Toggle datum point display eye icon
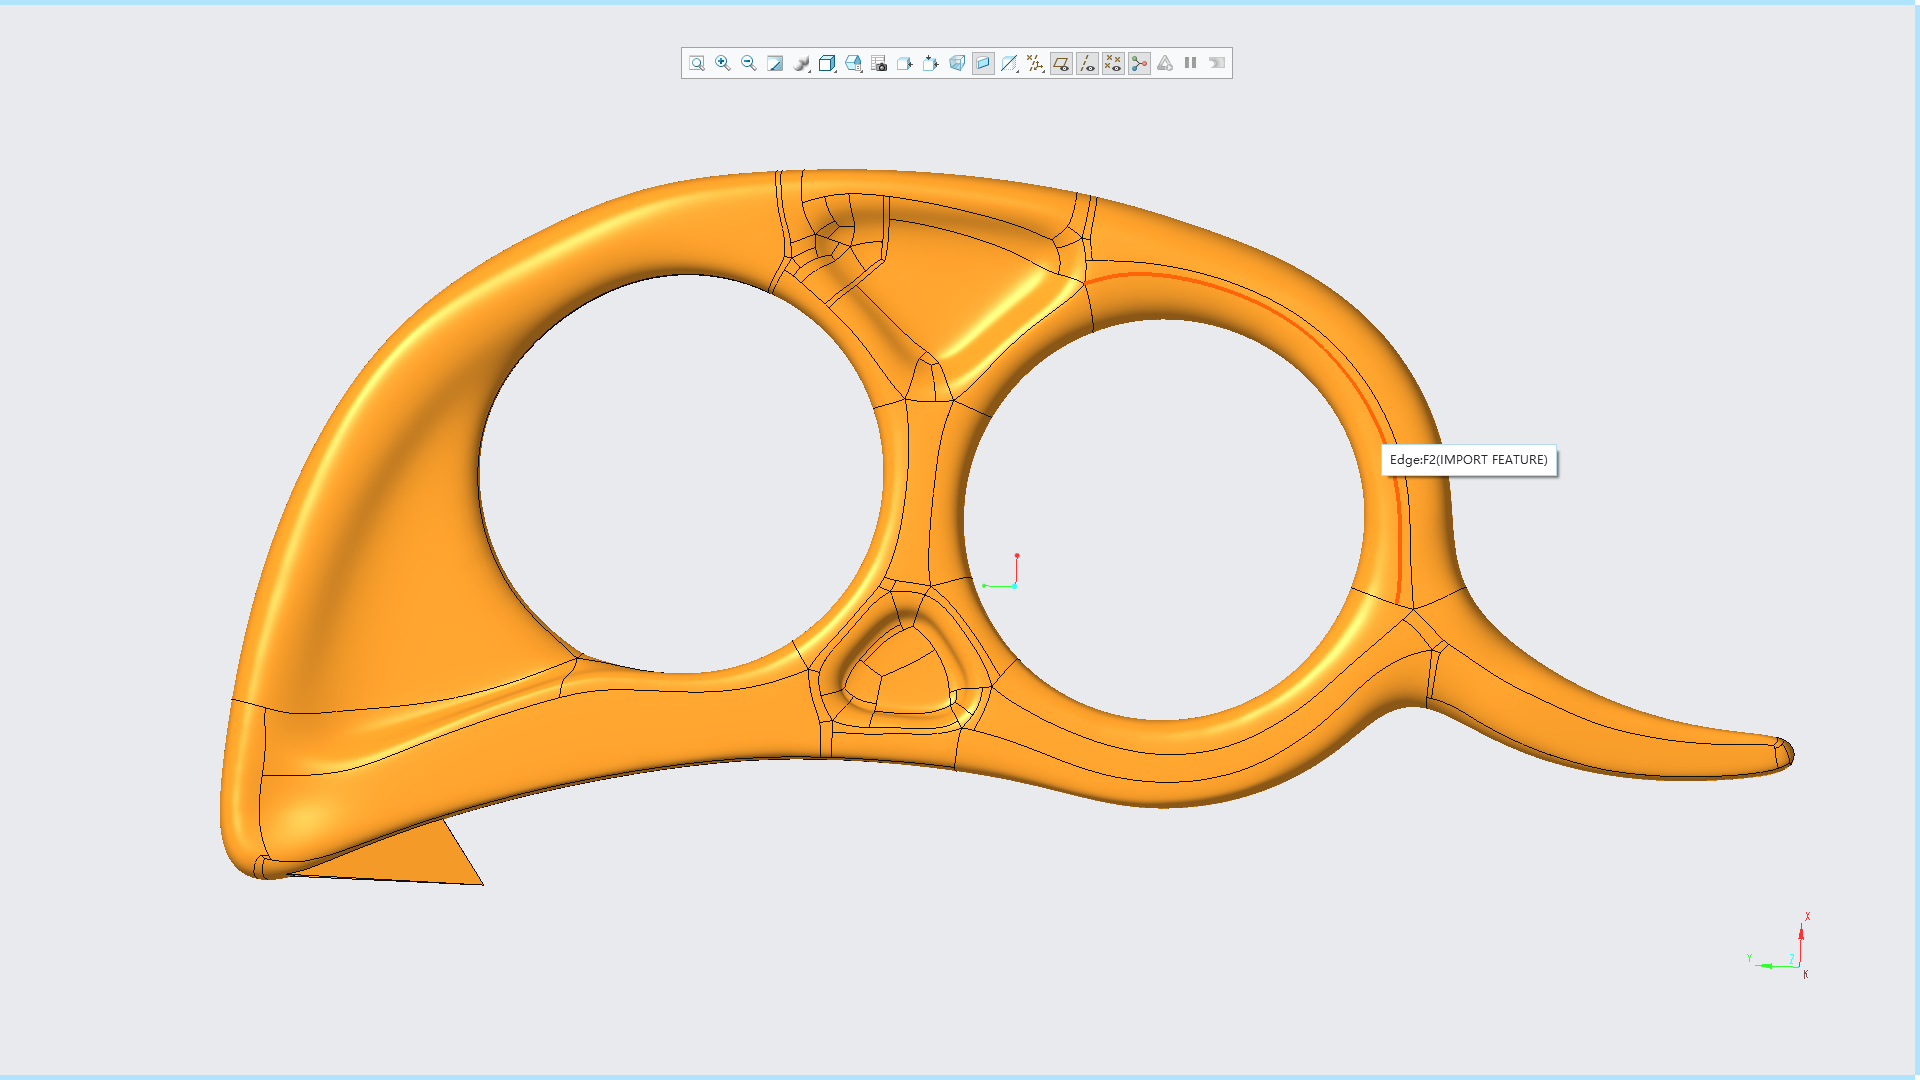The height and width of the screenshot is (1080, 1920). pos(1113,63)
